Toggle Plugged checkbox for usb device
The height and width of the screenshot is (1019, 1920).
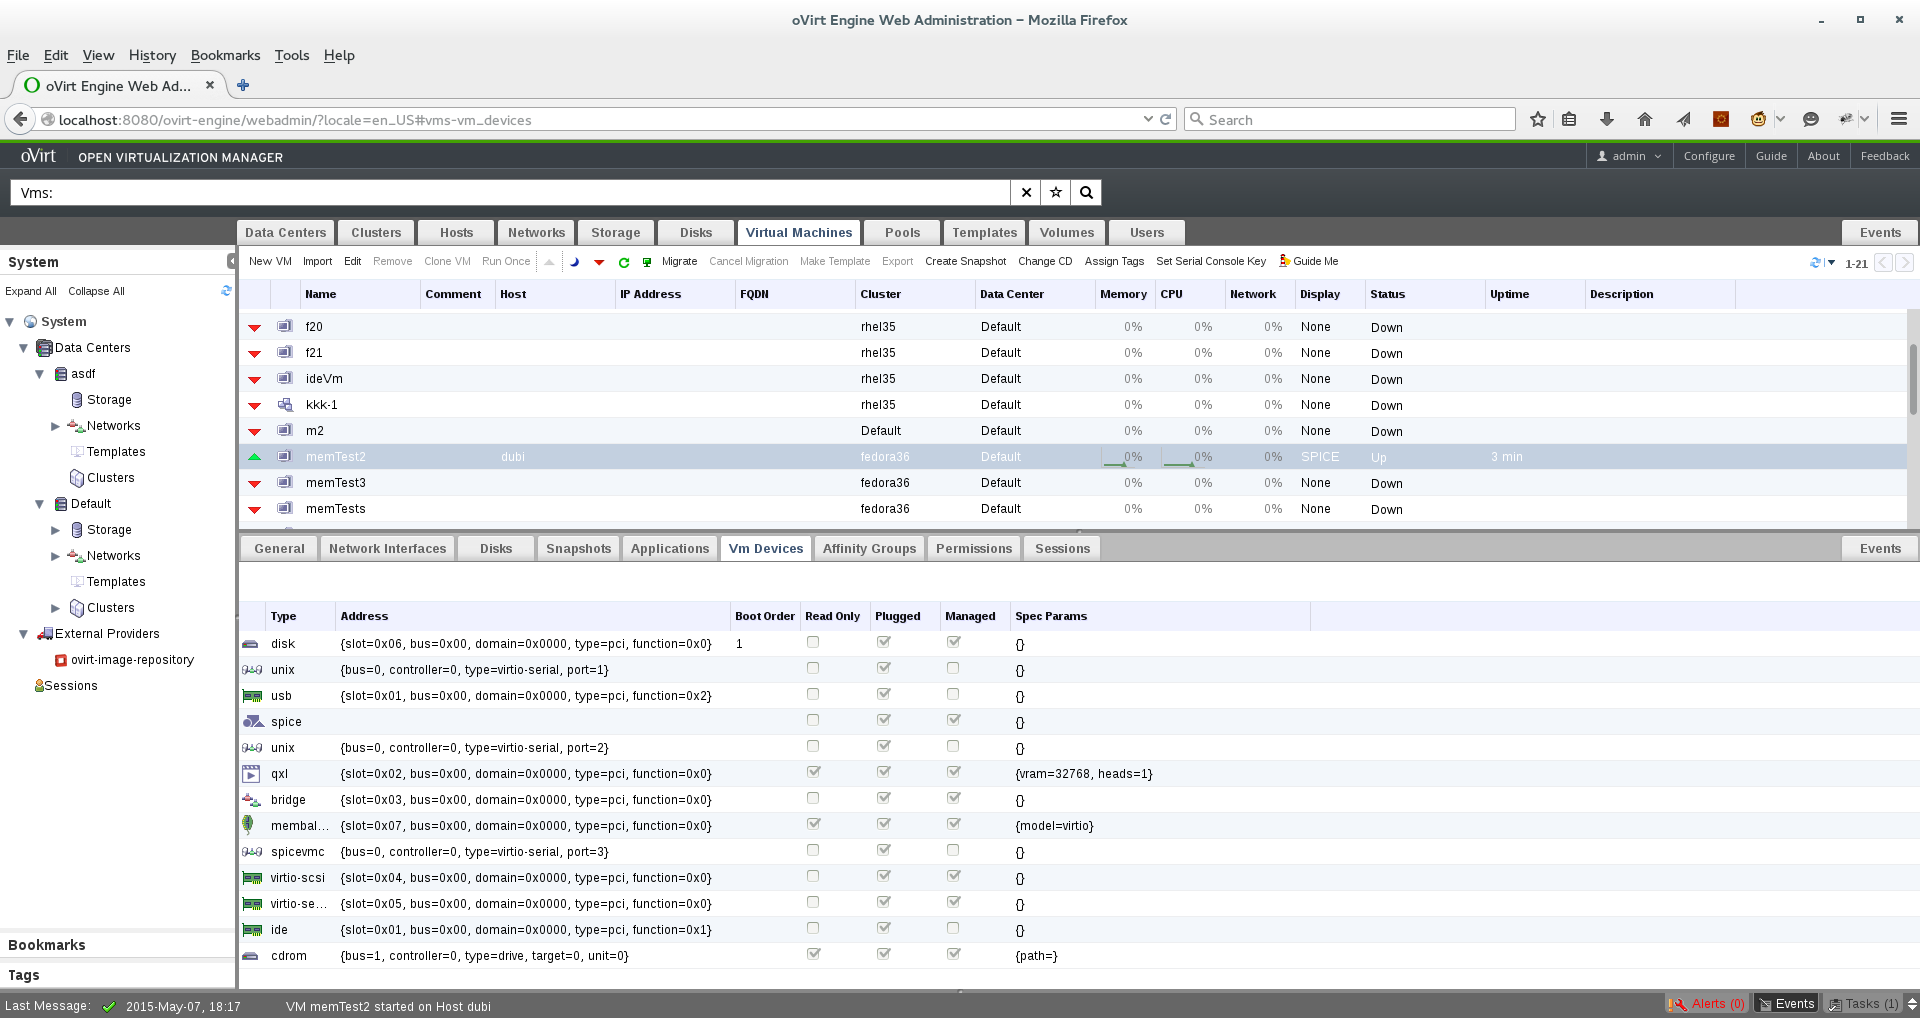coord(884,695)
